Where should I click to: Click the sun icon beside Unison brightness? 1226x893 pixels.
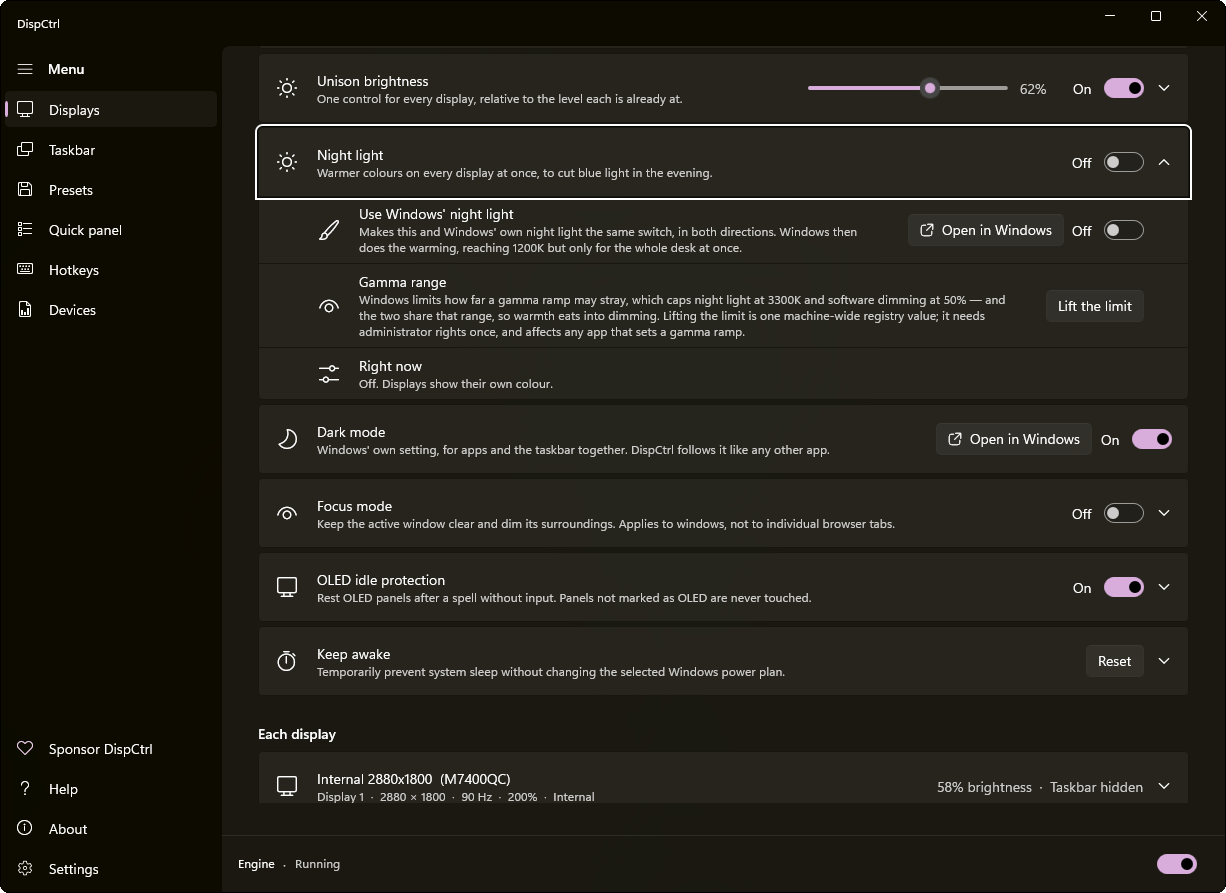pyautogui.click(x=287, y=88)
